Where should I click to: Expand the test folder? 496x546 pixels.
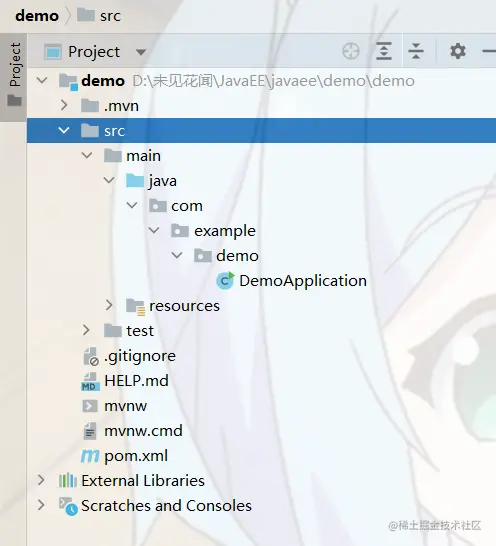pos(86,330)
